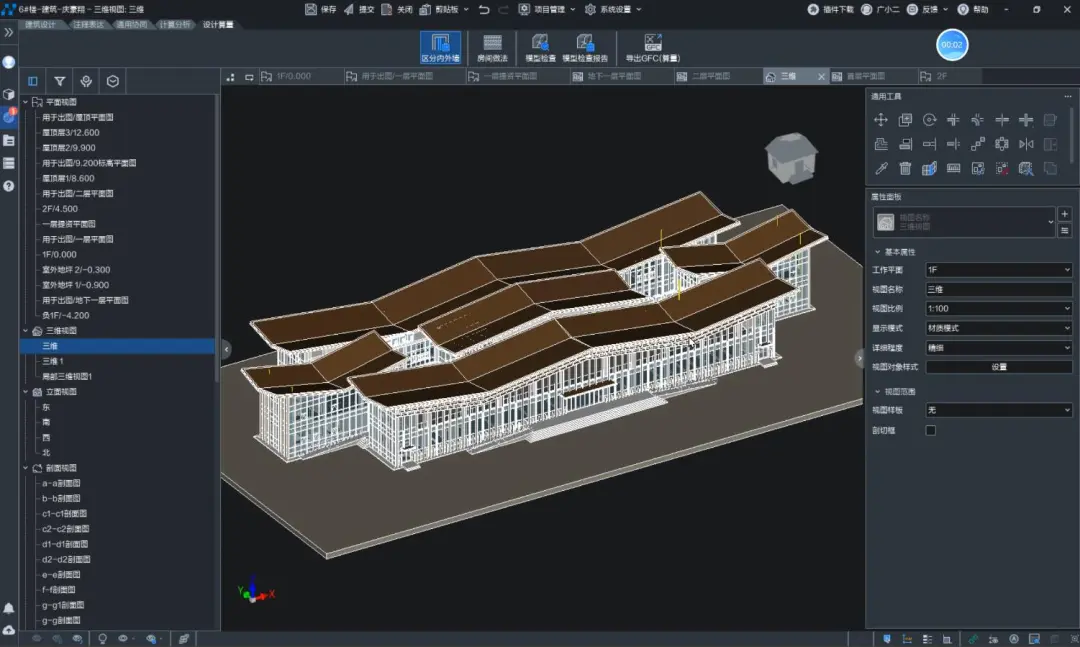Collapse the 三维视图 tree group
1080x647 pixels.
pos(26,331)
